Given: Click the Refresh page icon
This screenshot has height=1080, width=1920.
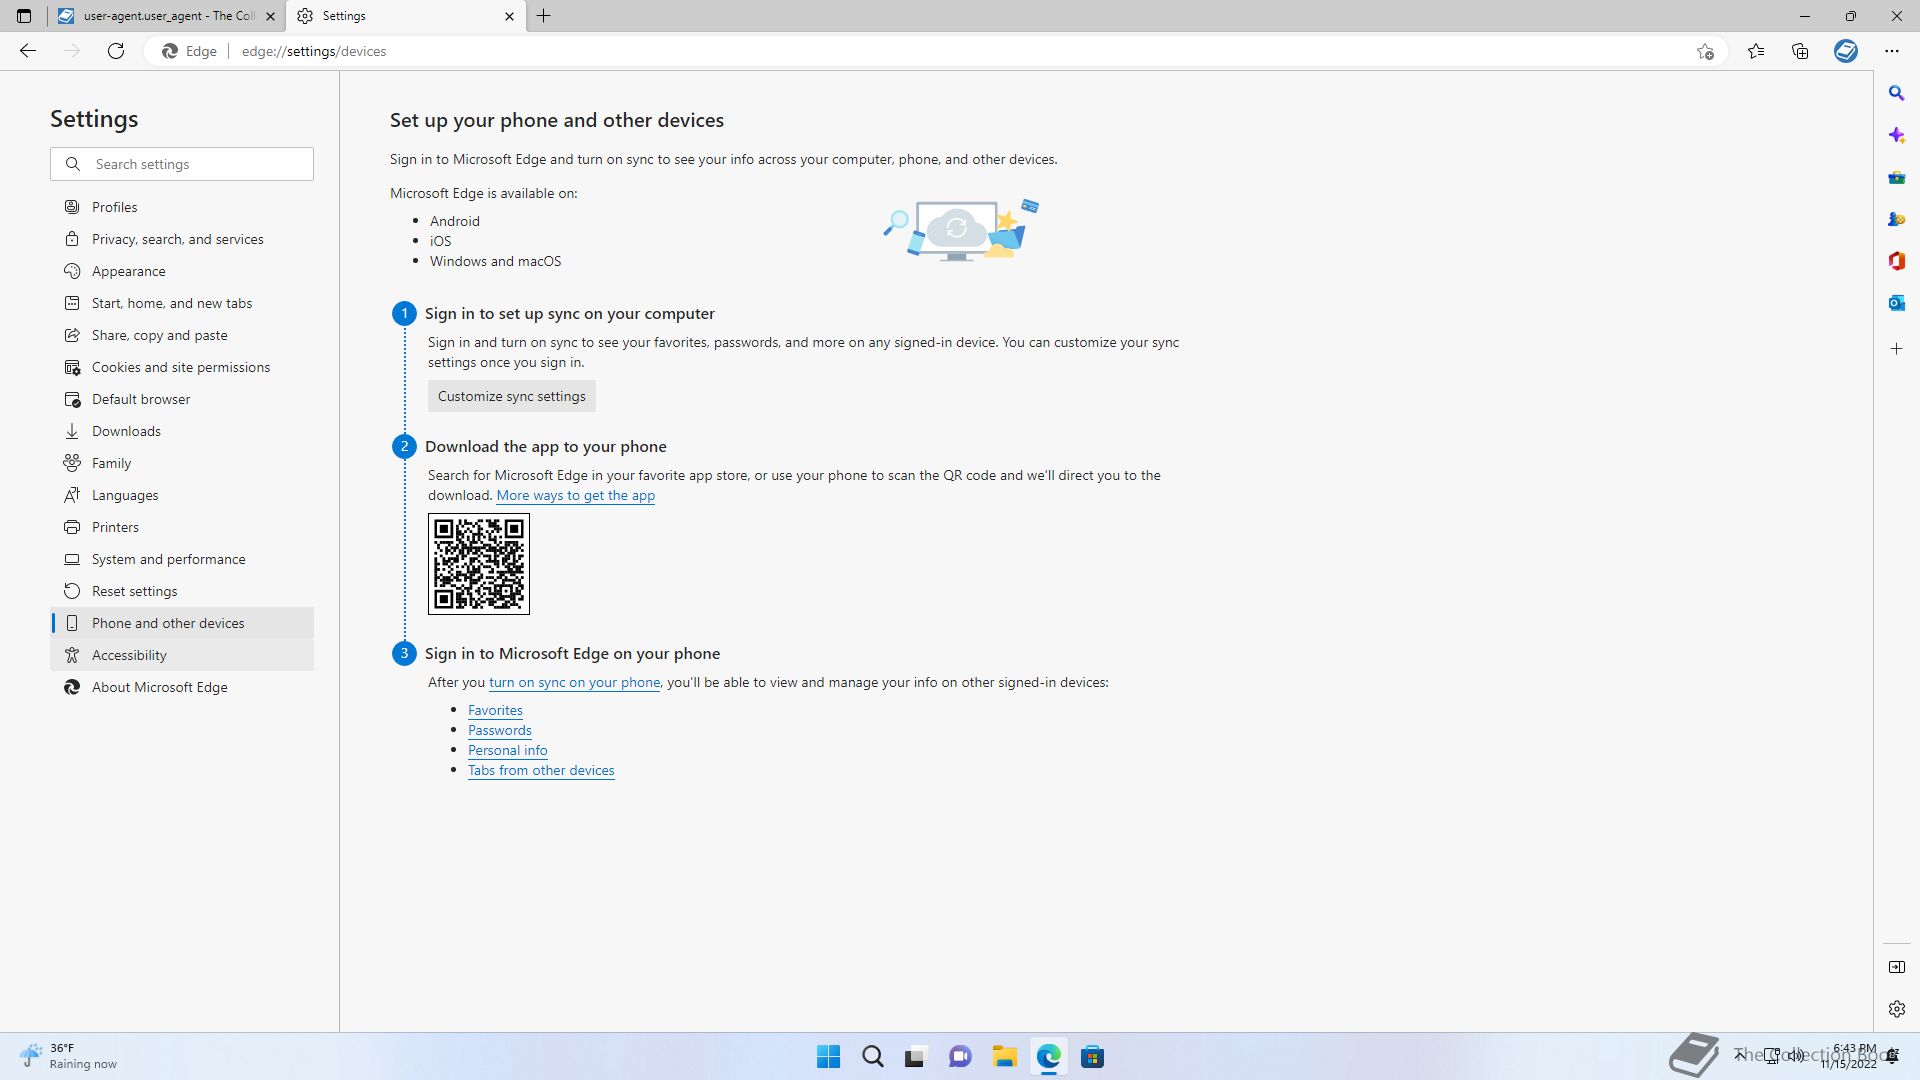Looking at the screenshot, I should click(116, 51).
